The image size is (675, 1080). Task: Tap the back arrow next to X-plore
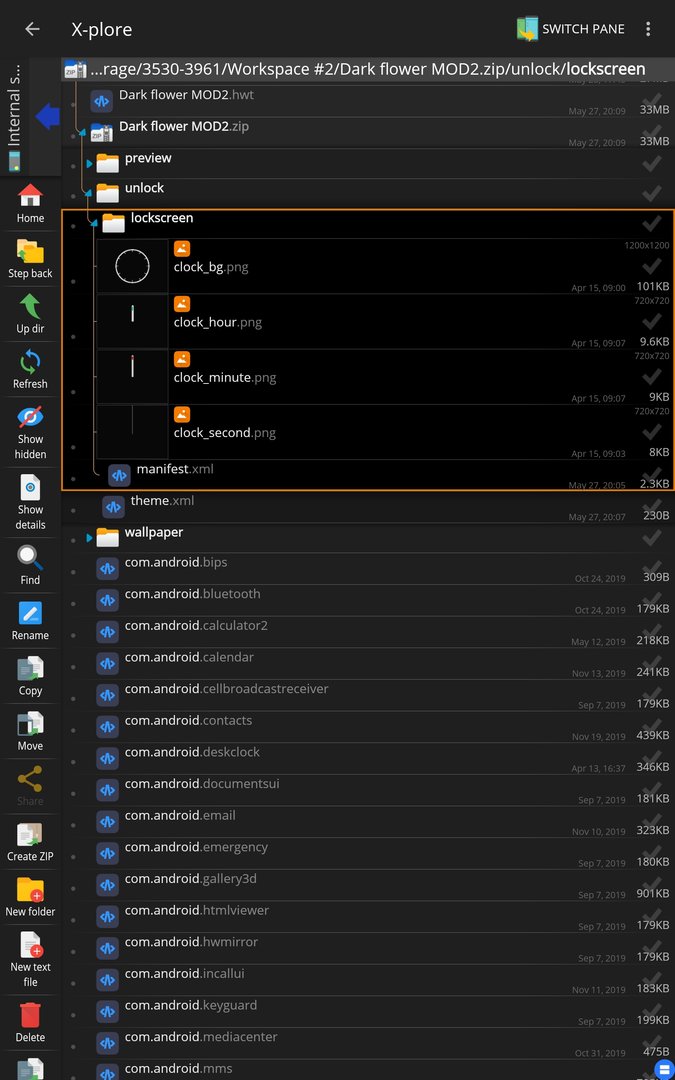[x=32, y=29]
